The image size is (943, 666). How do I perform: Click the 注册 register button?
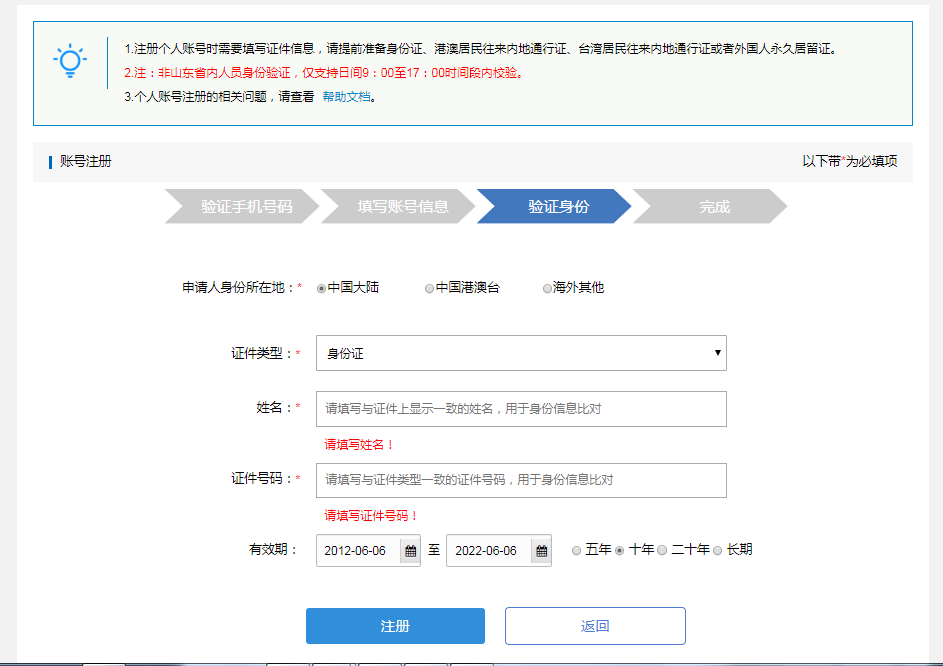click(394, 625)
